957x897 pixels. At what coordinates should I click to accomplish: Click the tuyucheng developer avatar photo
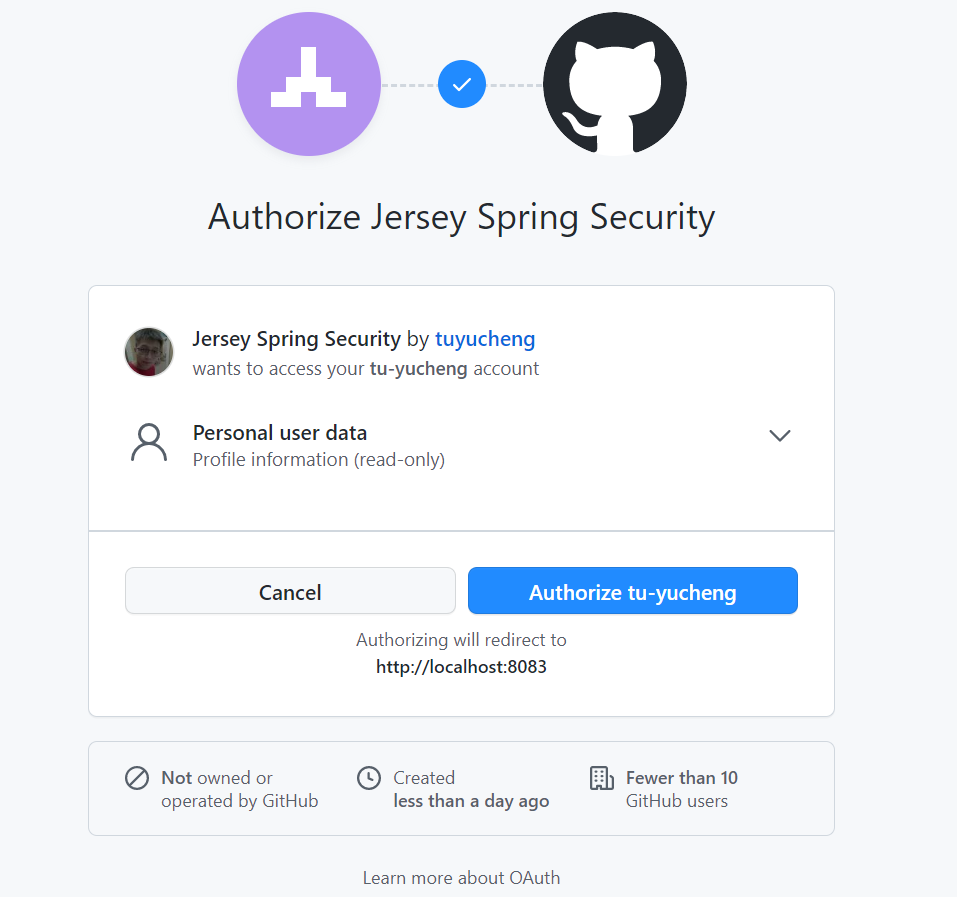(149, 352)
